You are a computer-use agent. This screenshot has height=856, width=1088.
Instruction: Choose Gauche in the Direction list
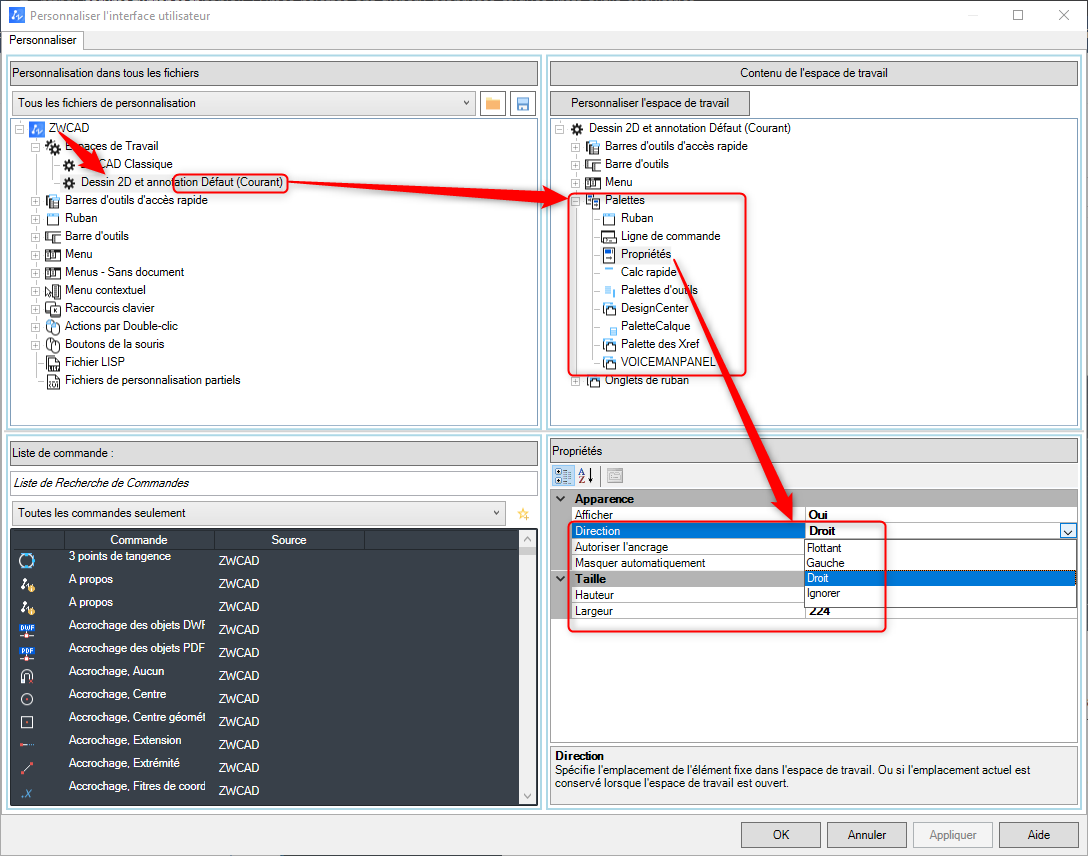pos(825,563)
